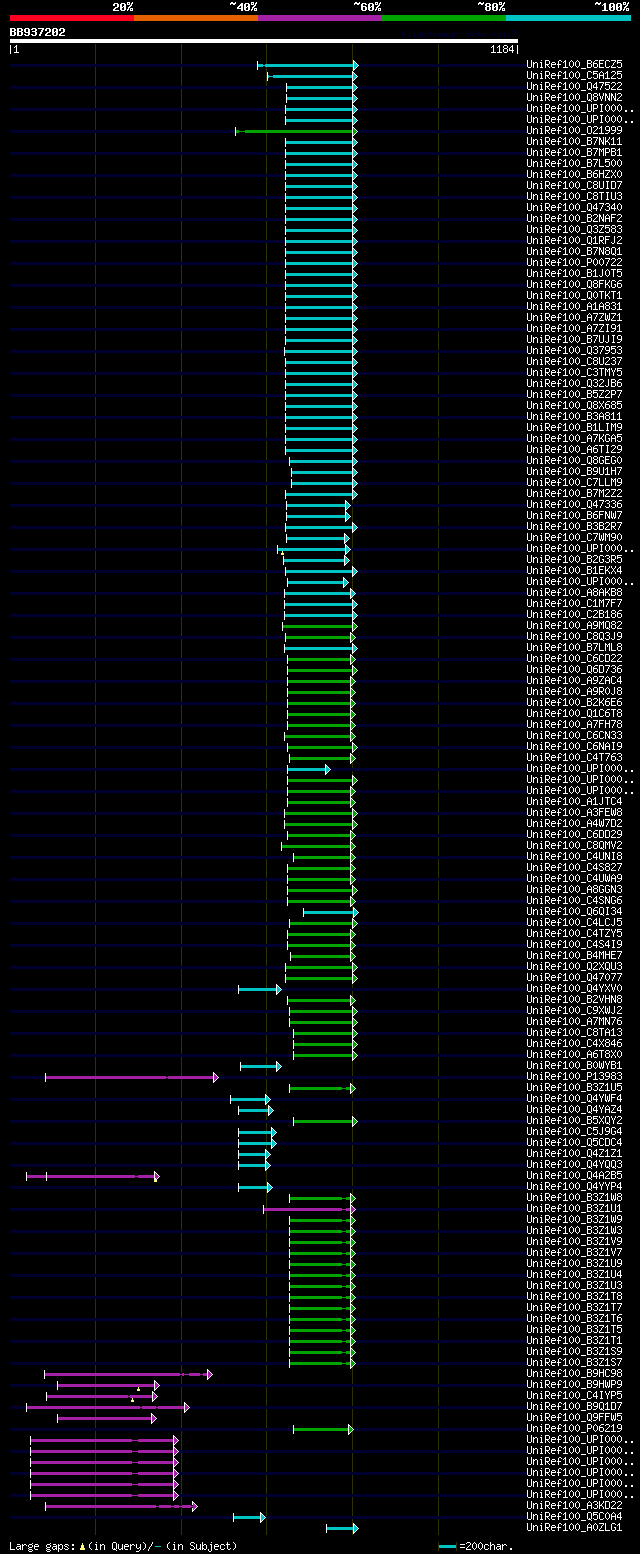Image resolution: width=640 pixels, height=1554 pixels.
Task: Select the UniRef100_C3TMY5 label
Action: coord(573,372)
